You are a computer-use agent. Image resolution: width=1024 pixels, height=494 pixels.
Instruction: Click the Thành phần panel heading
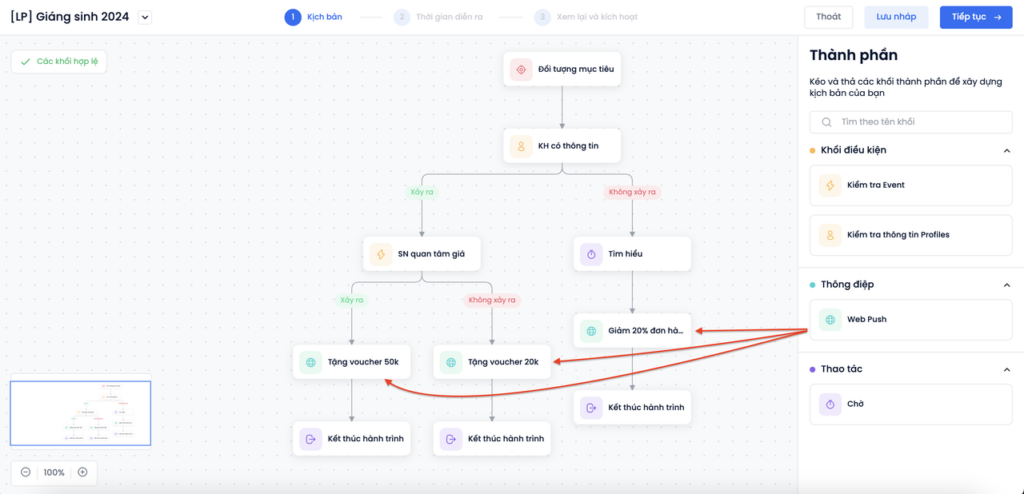pyautogui.click(x=854, y=55)
